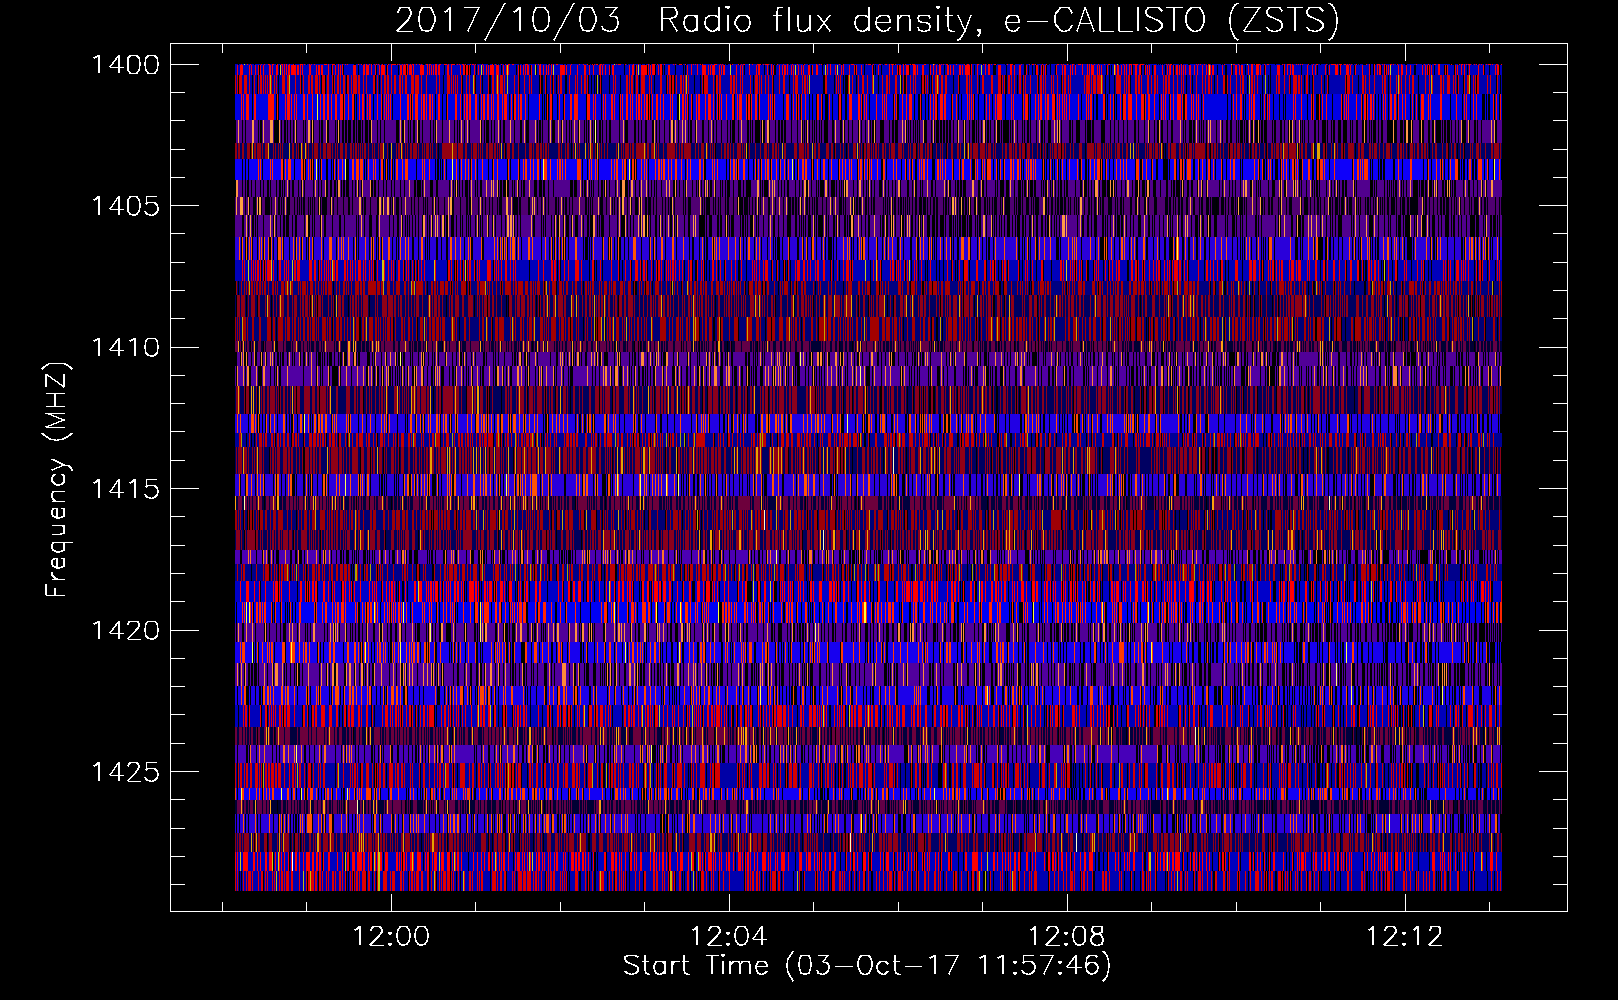The width and height of the screenshot is (1618, 1000).
Task: Select the 1420 frequency tick label
Action: (x=125, y=631)
